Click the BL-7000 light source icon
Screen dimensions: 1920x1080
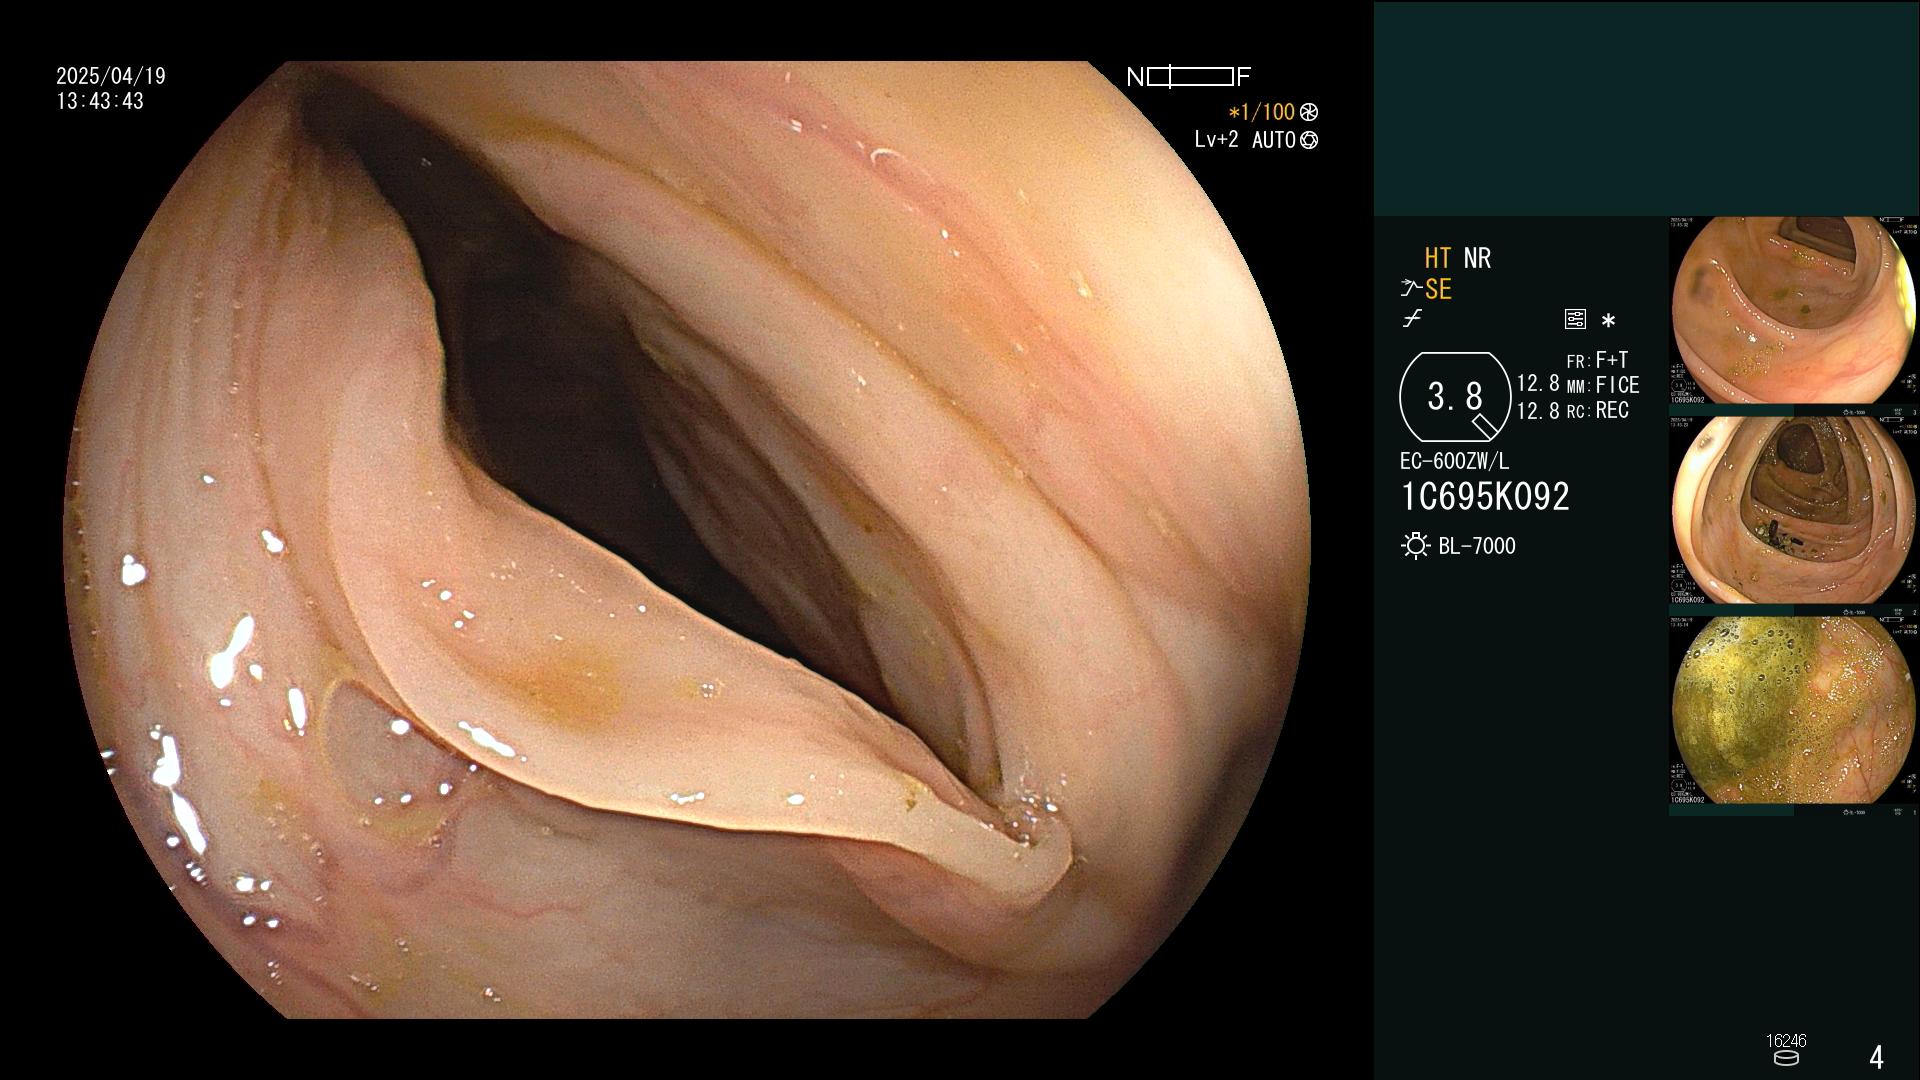pos(1415,546)
